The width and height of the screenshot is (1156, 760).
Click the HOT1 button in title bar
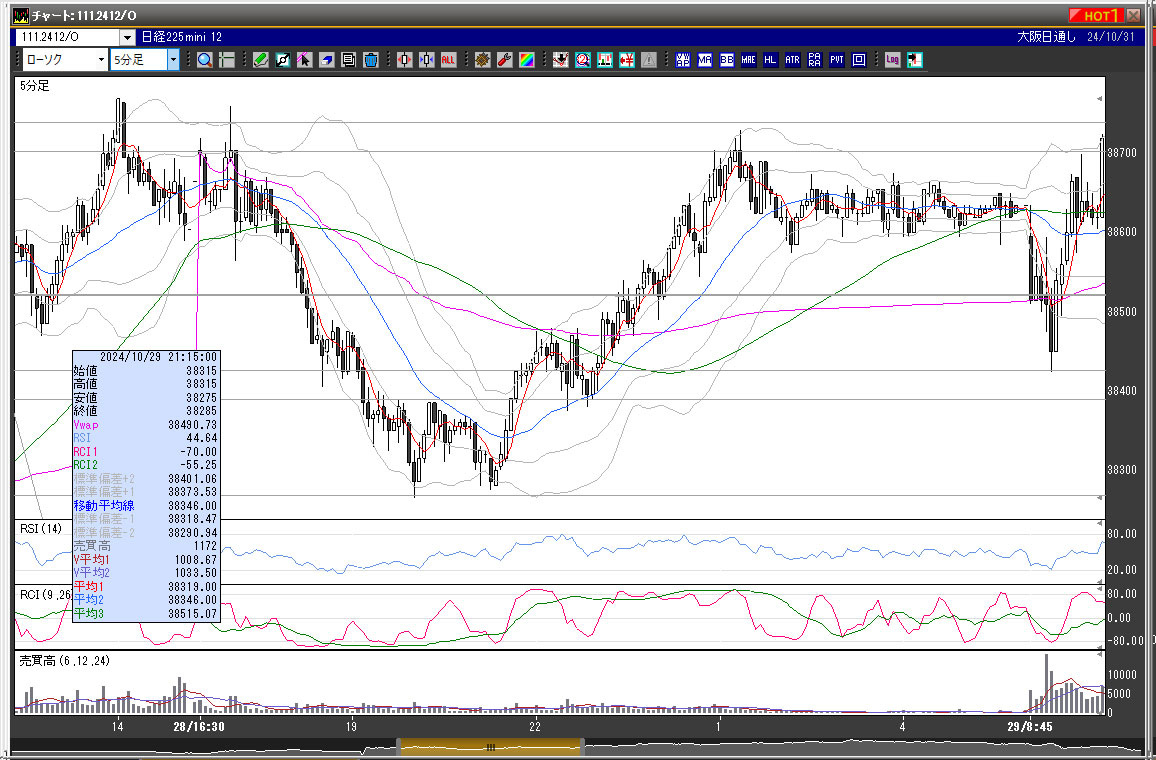pos(1095,15)
